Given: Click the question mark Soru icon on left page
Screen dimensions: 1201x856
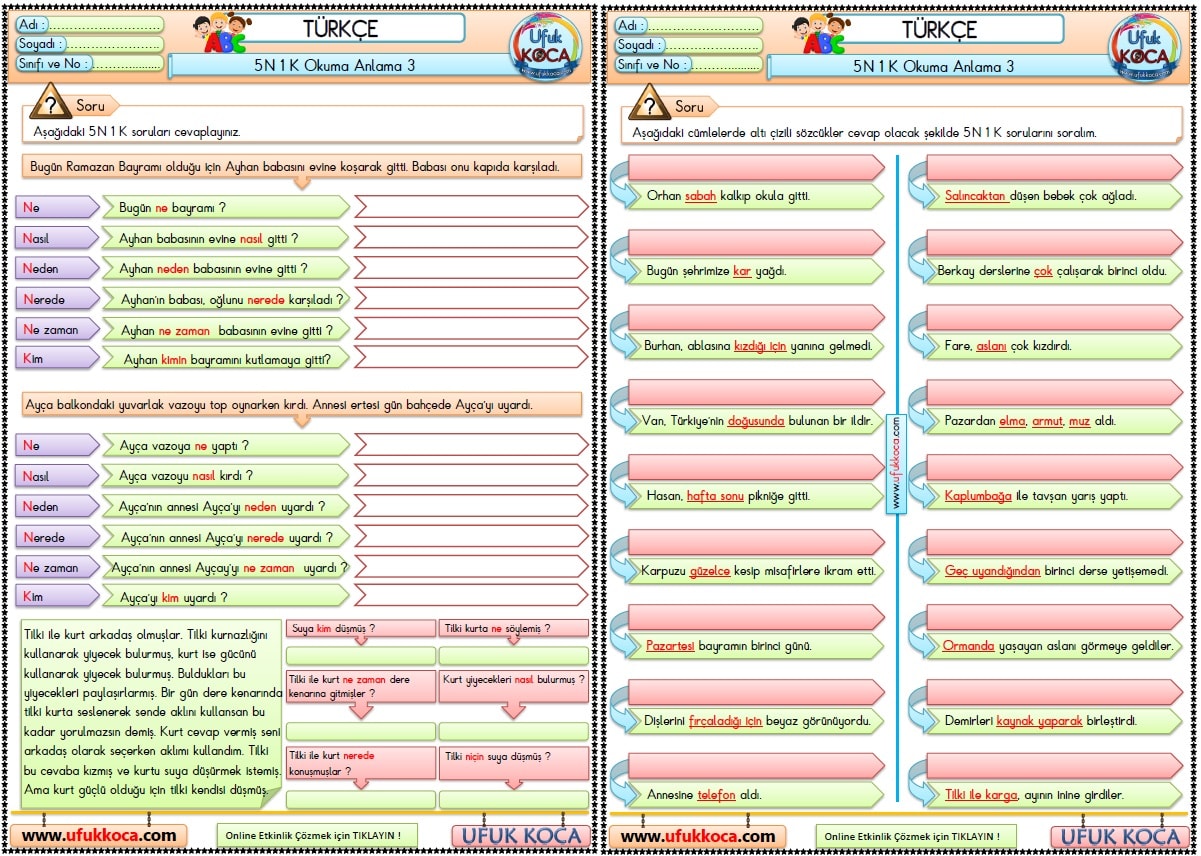Looking at the screenshot, I should tap(49, 103).
